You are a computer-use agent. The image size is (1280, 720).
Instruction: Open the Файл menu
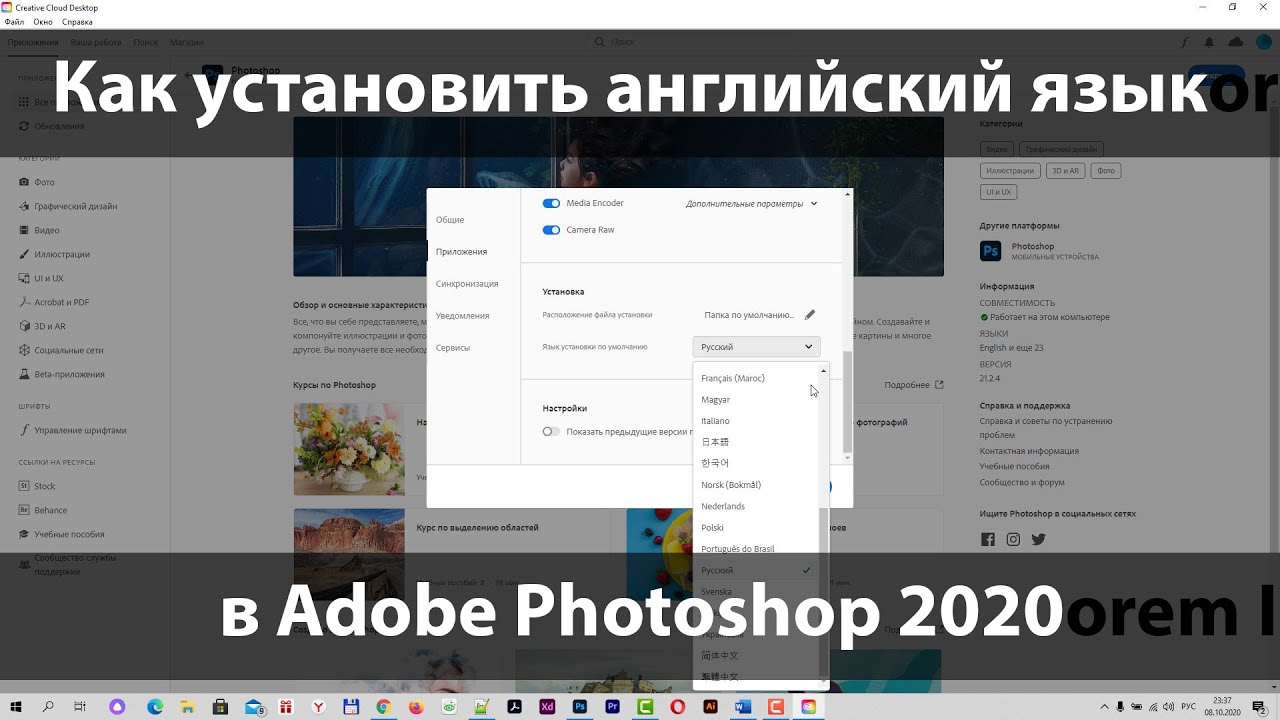(14, 21)
